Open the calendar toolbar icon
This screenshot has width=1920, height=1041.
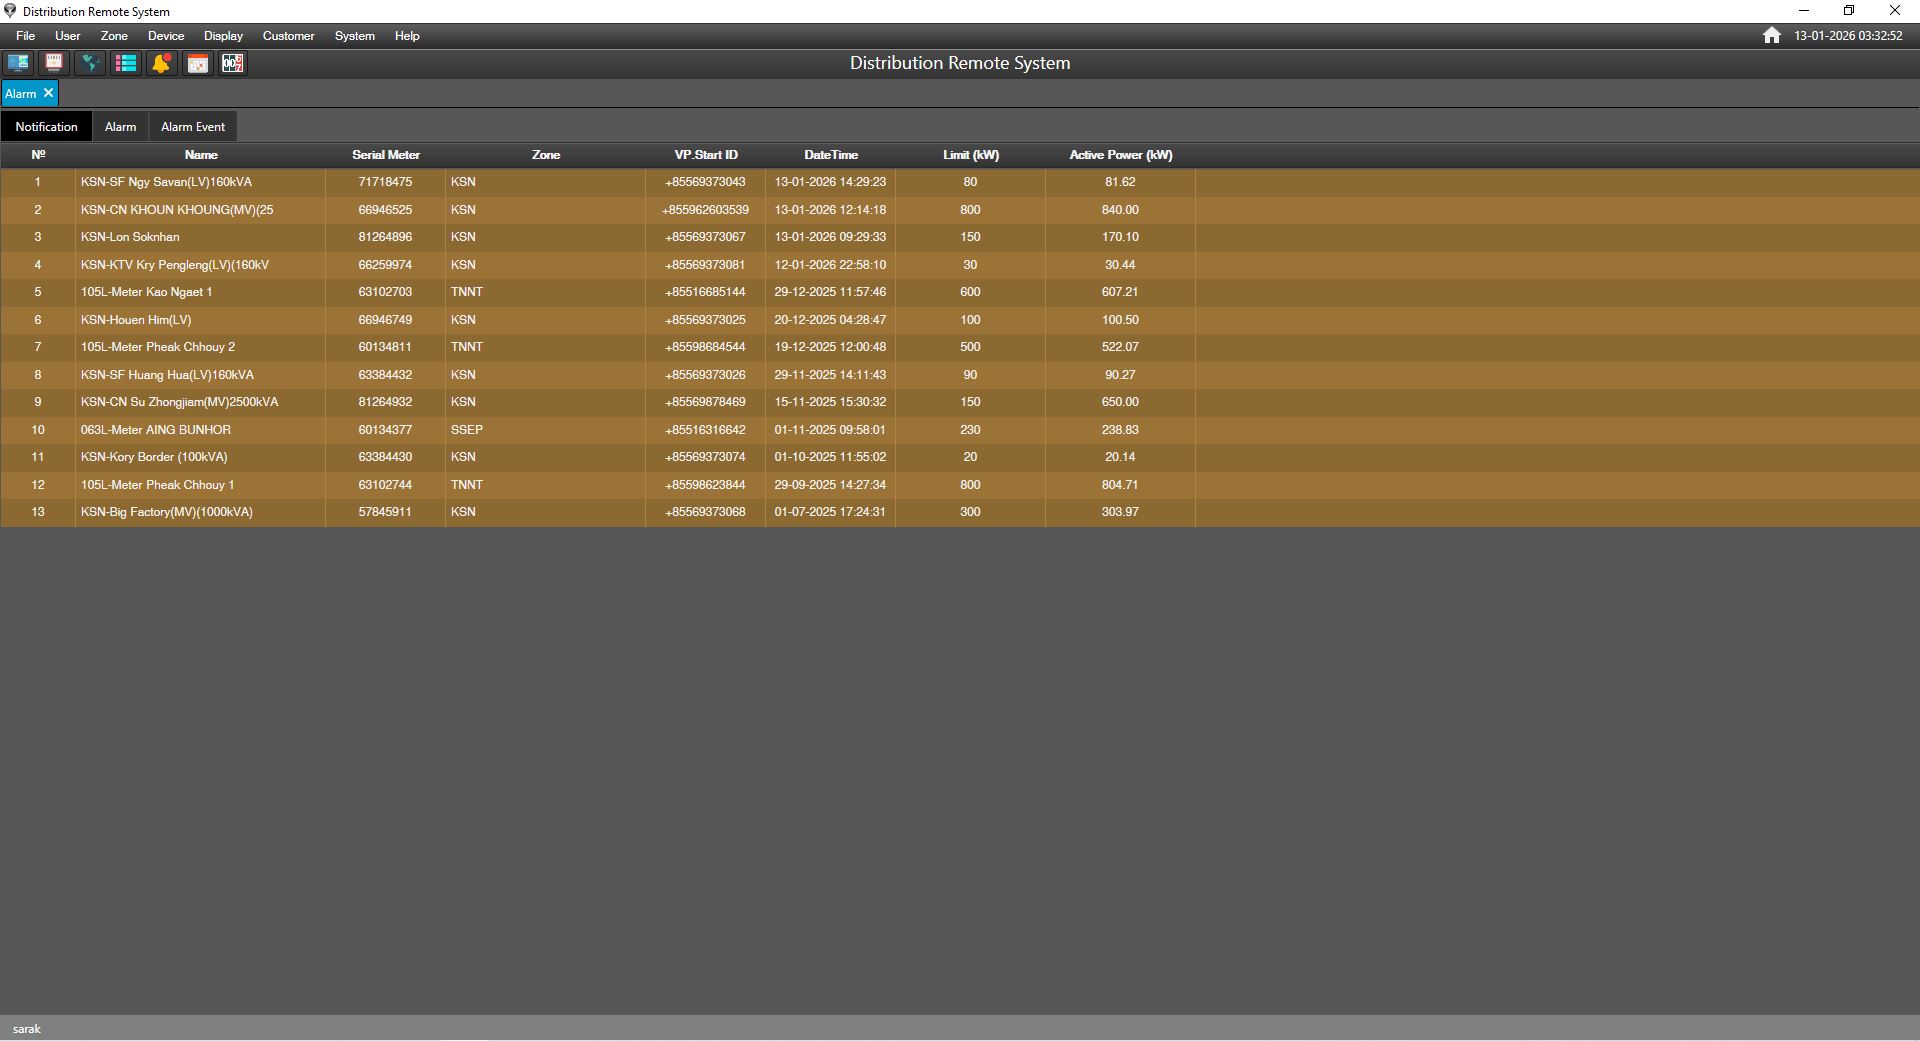point(197,63)
